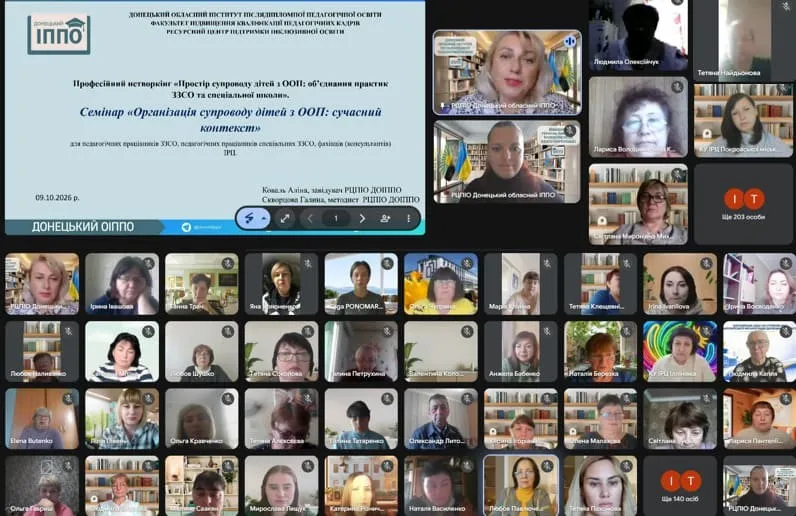Select Ольга Кравченко participant tile
796x516 pixels.
coord(202,419)
